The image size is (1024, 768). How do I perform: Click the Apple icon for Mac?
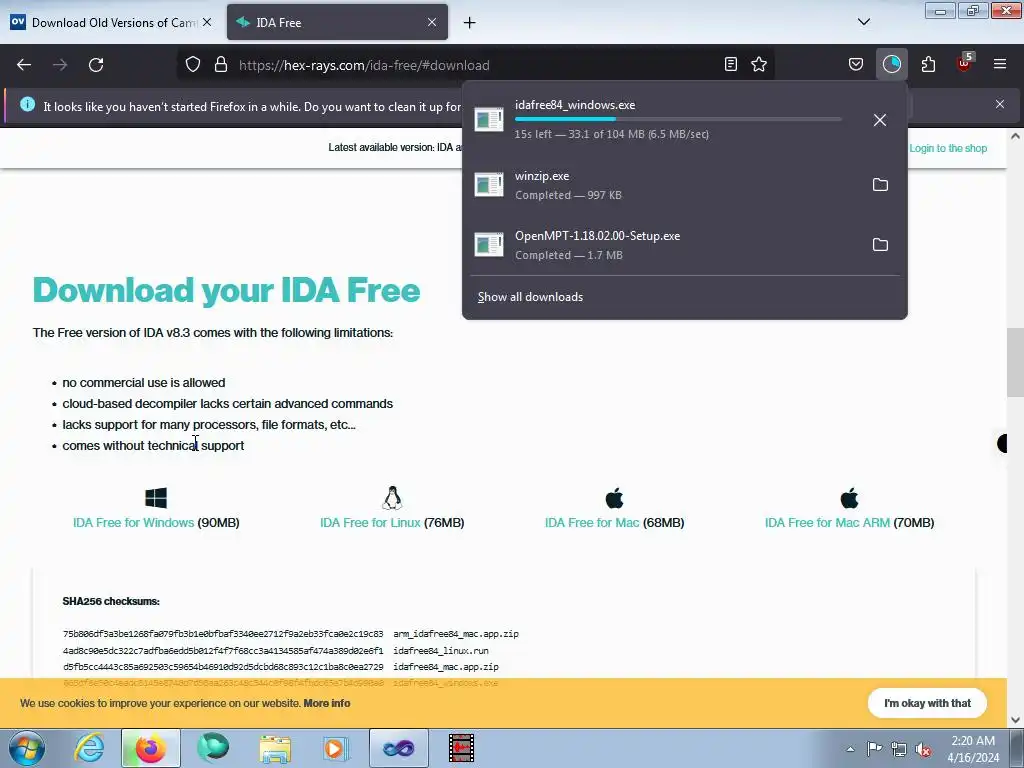[615, 498]
